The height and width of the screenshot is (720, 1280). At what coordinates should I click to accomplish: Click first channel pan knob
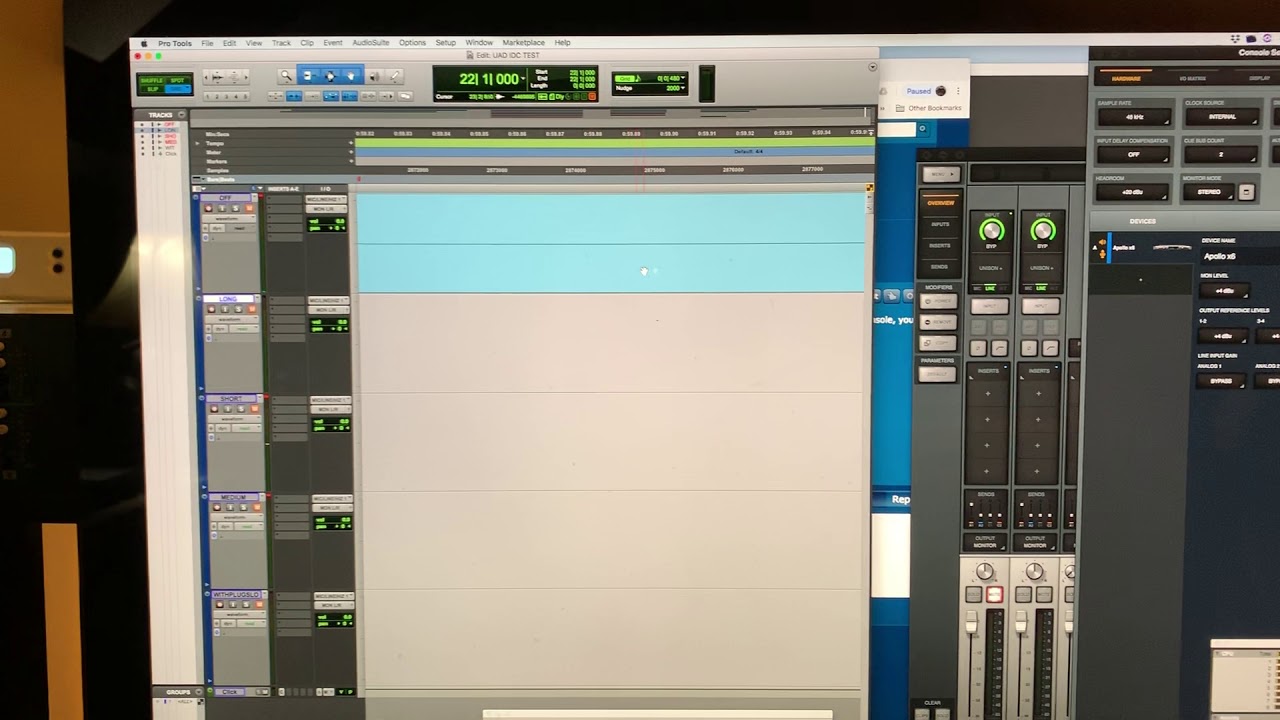pyautogui.click(x=985, y=572)
